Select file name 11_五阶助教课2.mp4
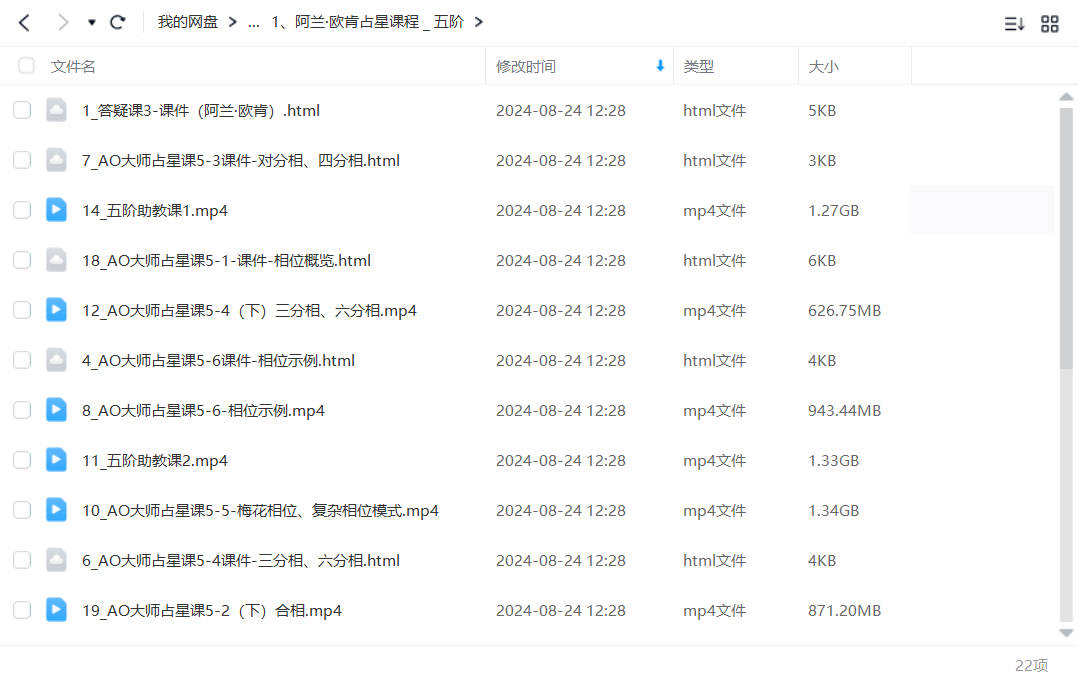 (x=155, y=461)
